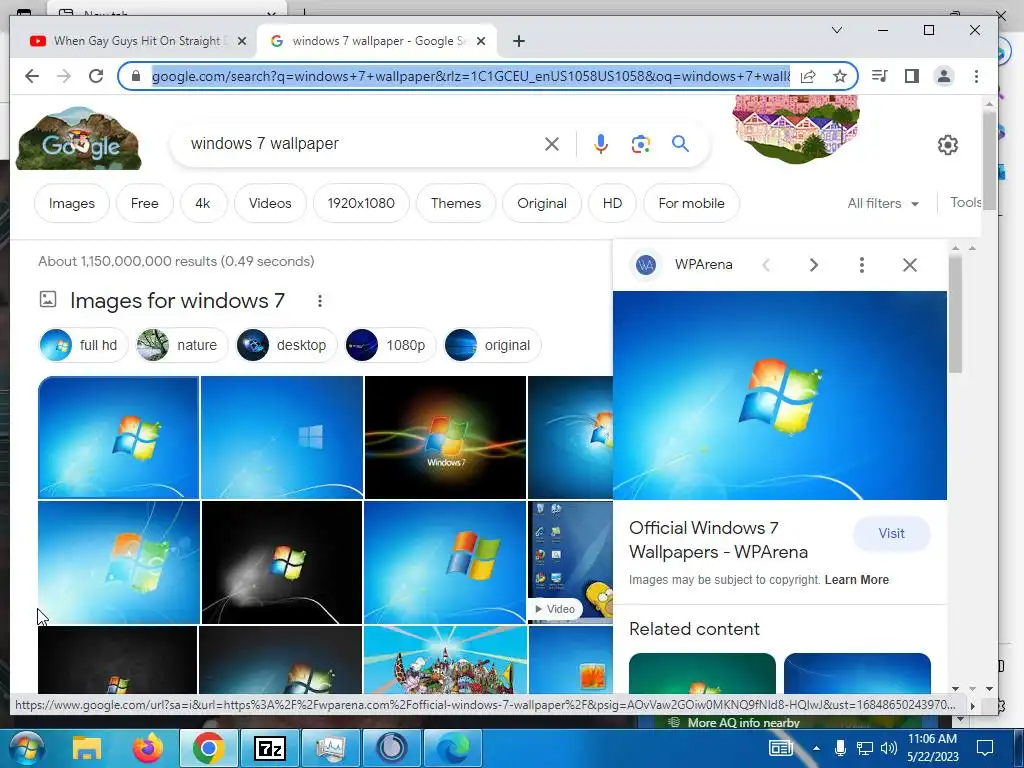Show hidden system tray icons
This screenshot has width=1024, height=768.
coord(816,748)
